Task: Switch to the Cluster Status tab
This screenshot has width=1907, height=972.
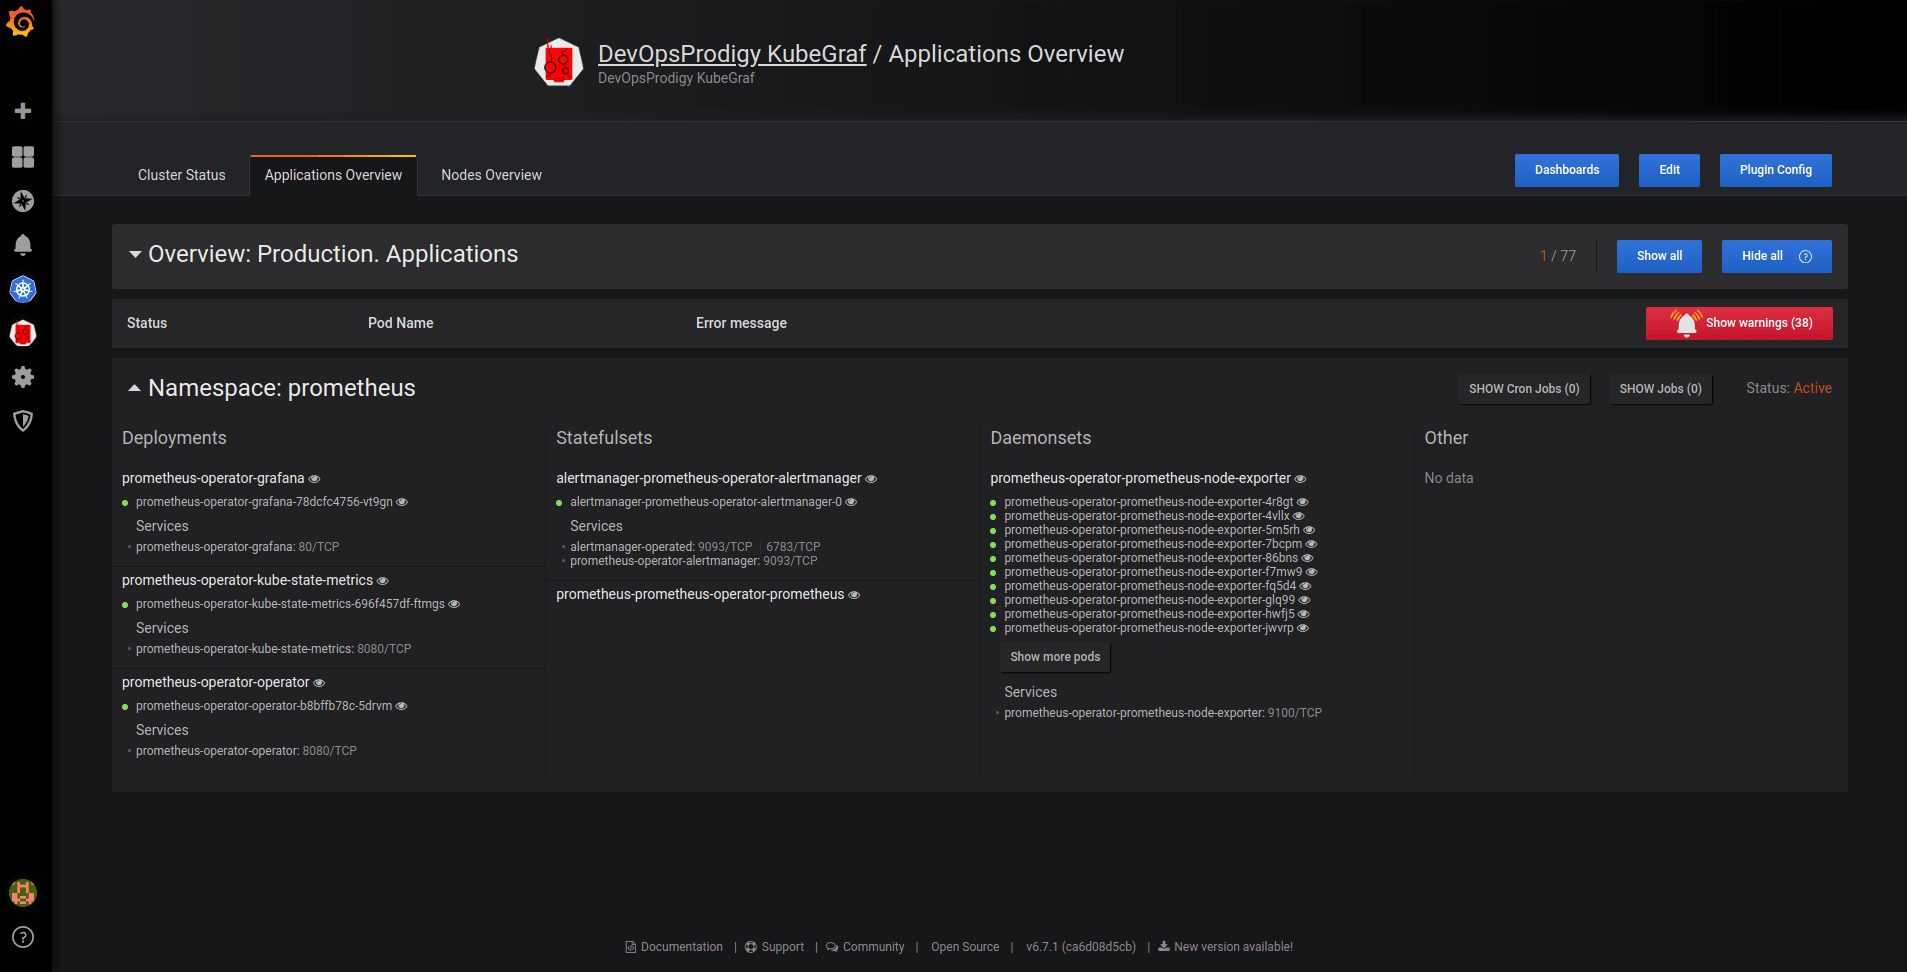Action: click(x=182, y=175)
